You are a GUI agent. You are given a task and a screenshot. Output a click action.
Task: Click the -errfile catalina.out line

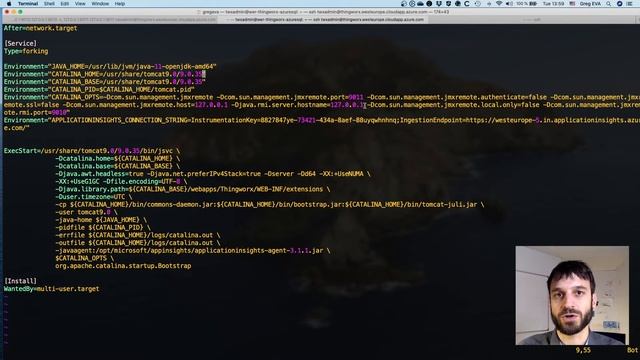click(138, 235)
